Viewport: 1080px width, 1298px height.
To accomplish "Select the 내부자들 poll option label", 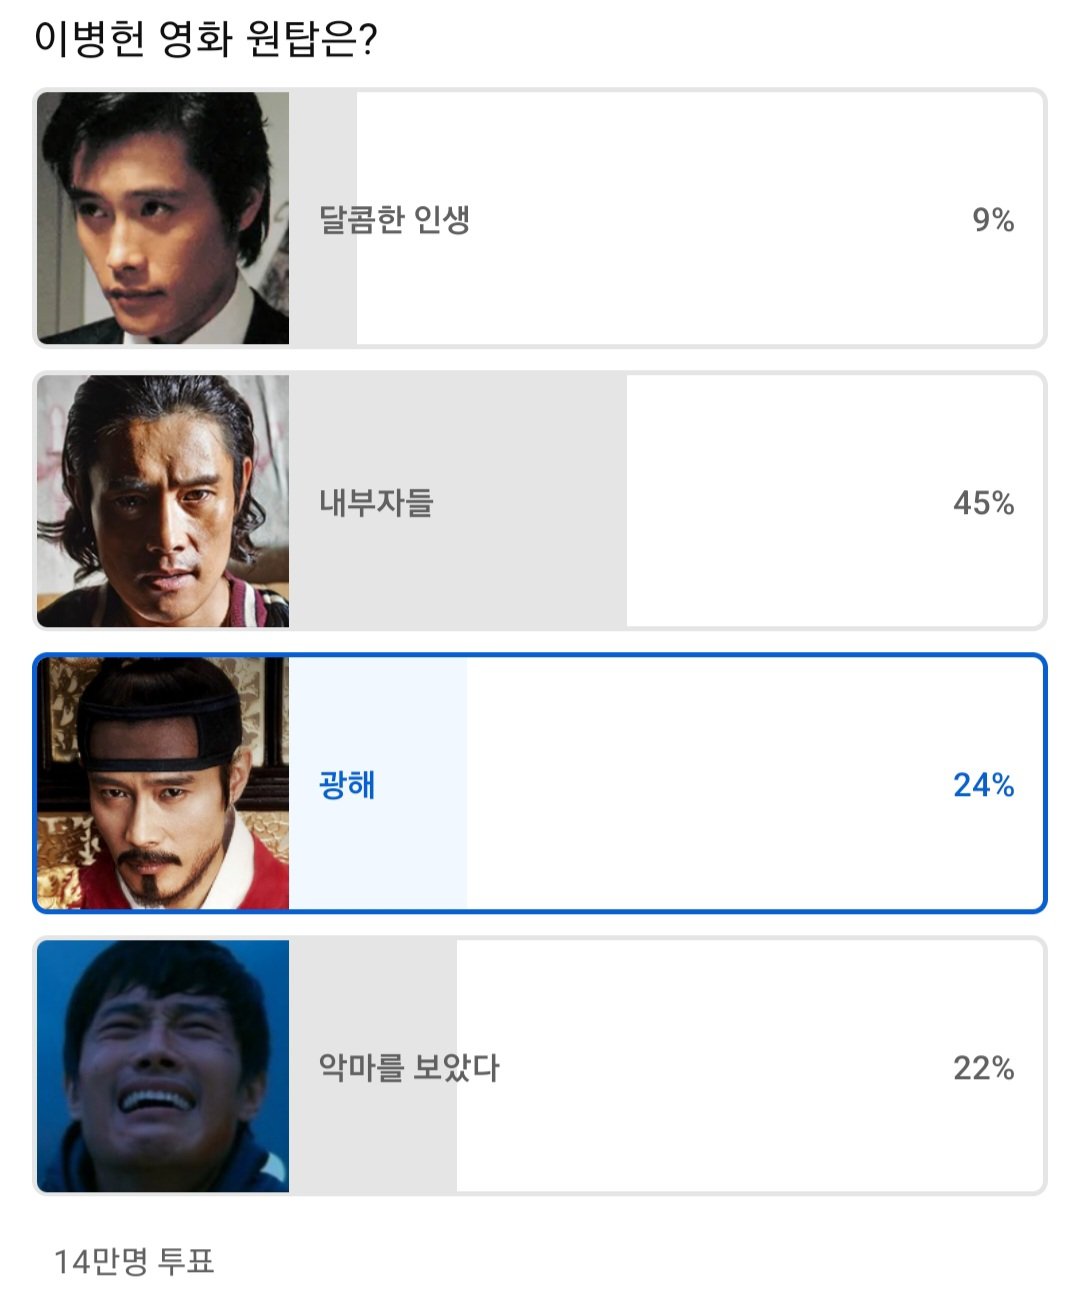I will click(x=376, y=502).
